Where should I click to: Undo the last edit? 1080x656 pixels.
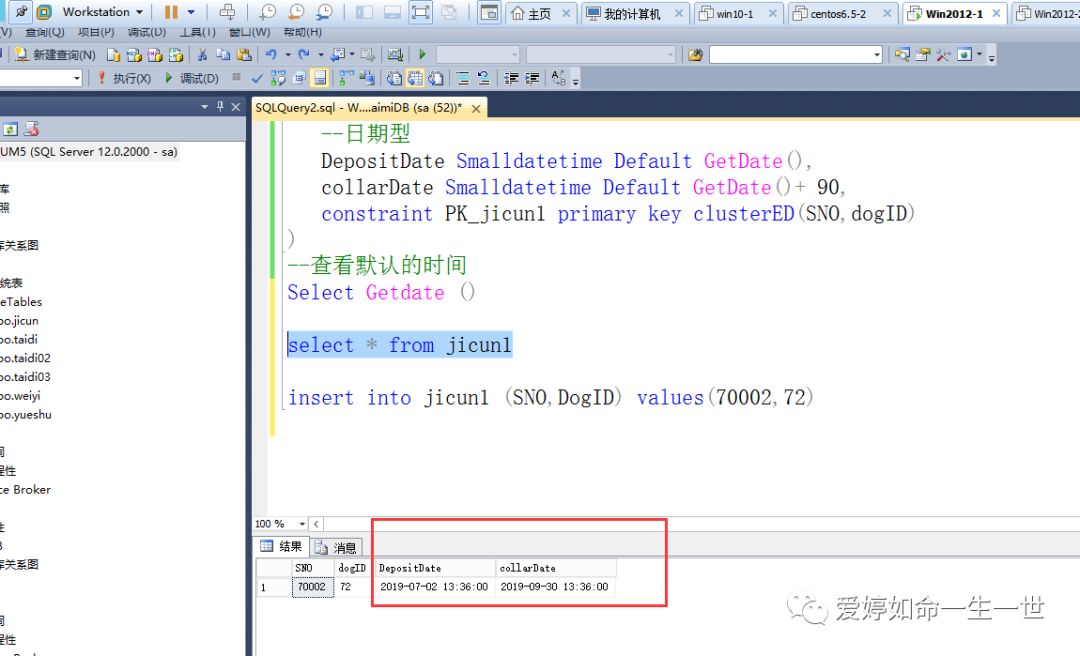tap(271, 54)
